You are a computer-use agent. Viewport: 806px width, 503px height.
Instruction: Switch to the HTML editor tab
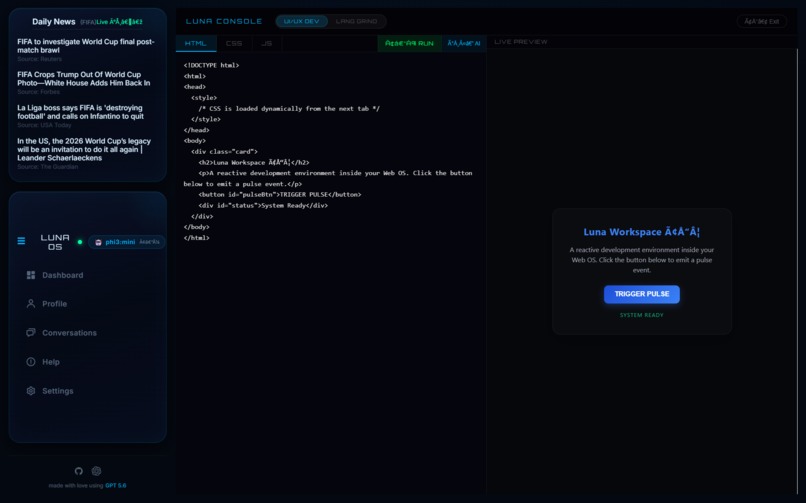click(195, 44)
